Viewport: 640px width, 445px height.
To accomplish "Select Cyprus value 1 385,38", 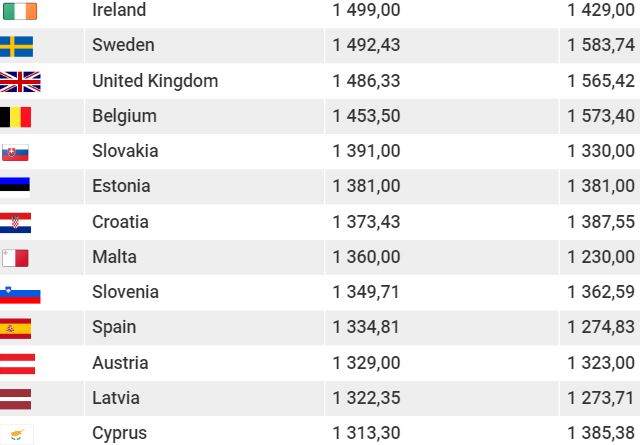I will [x=601, y=433].
